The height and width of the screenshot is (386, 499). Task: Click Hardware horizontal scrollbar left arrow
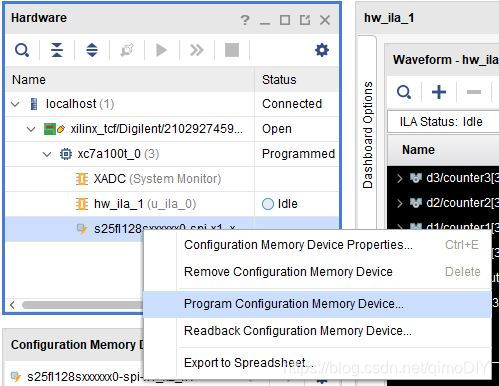pyautogui.click(x=12, y=305)
